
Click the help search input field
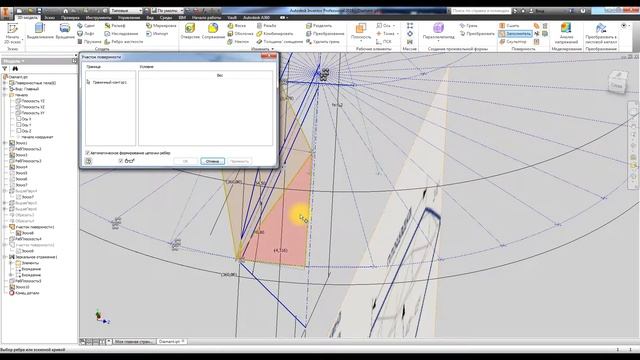(480, 11)
